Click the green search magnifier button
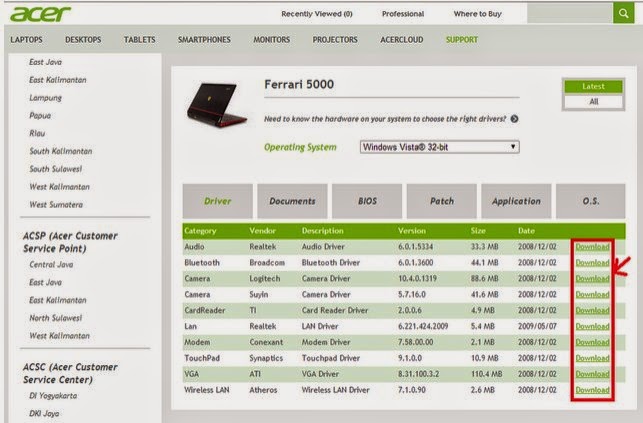 [x=623, y=13]
